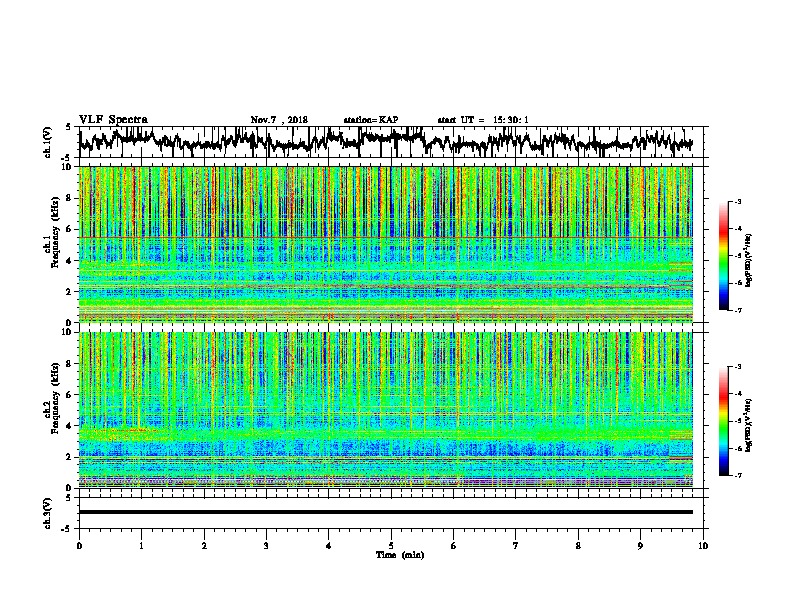792x612 pixels.
Task: Click the "Time (min)" axis label
Action: pyautogui.click(x=400, y=555)
